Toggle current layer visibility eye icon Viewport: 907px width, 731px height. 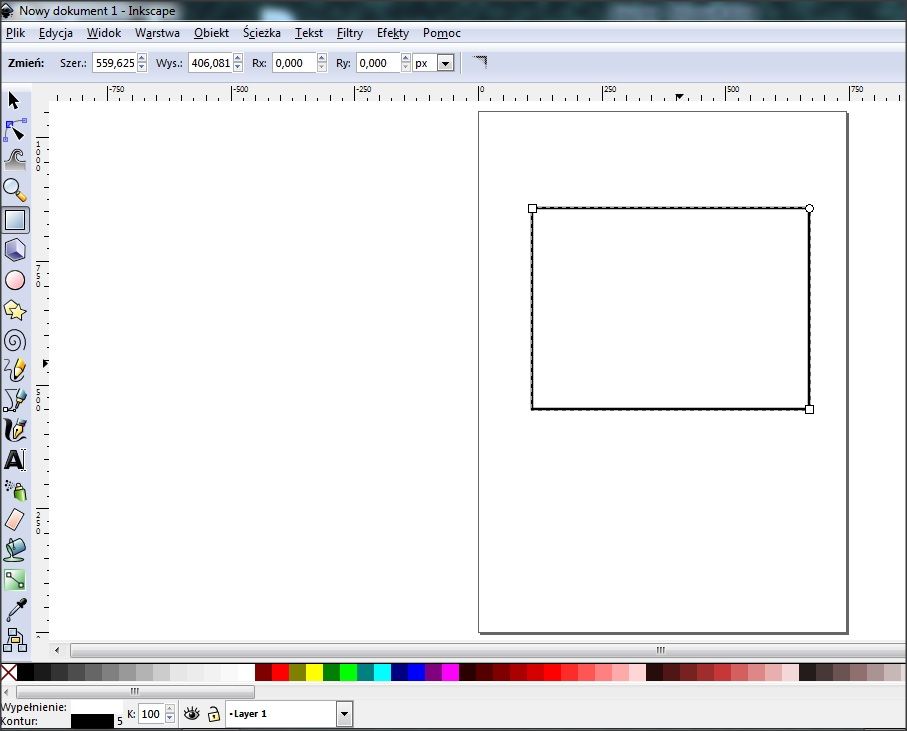(x=191, y=714)
